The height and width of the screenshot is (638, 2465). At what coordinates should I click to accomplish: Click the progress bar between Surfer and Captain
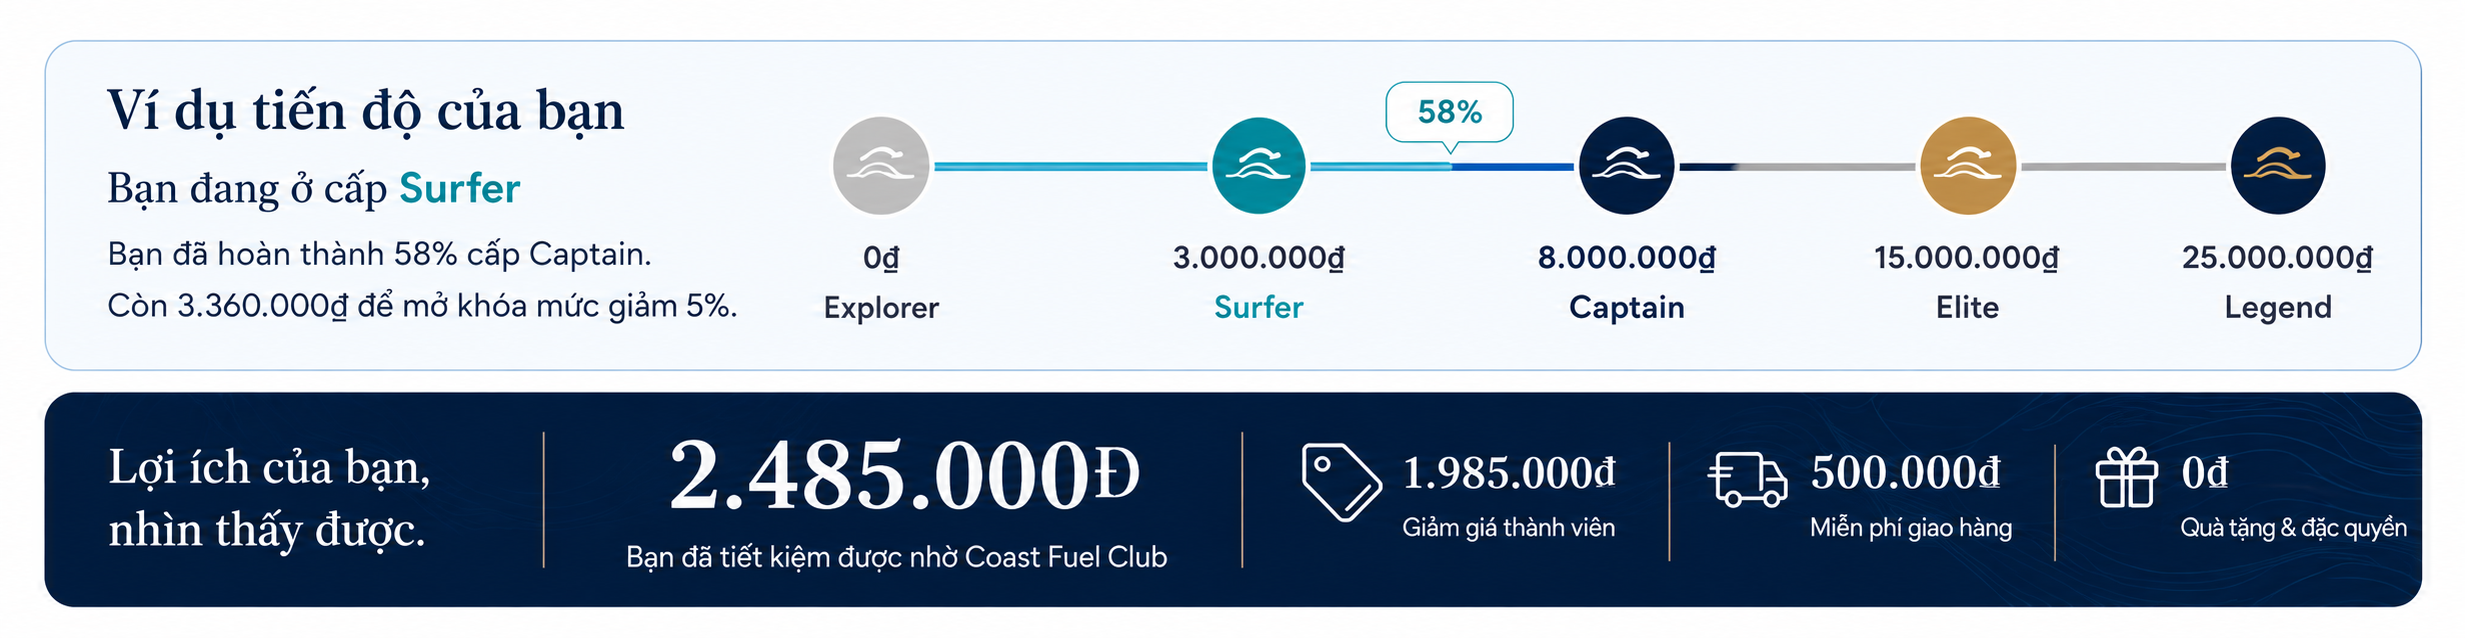click(1442, 167)
